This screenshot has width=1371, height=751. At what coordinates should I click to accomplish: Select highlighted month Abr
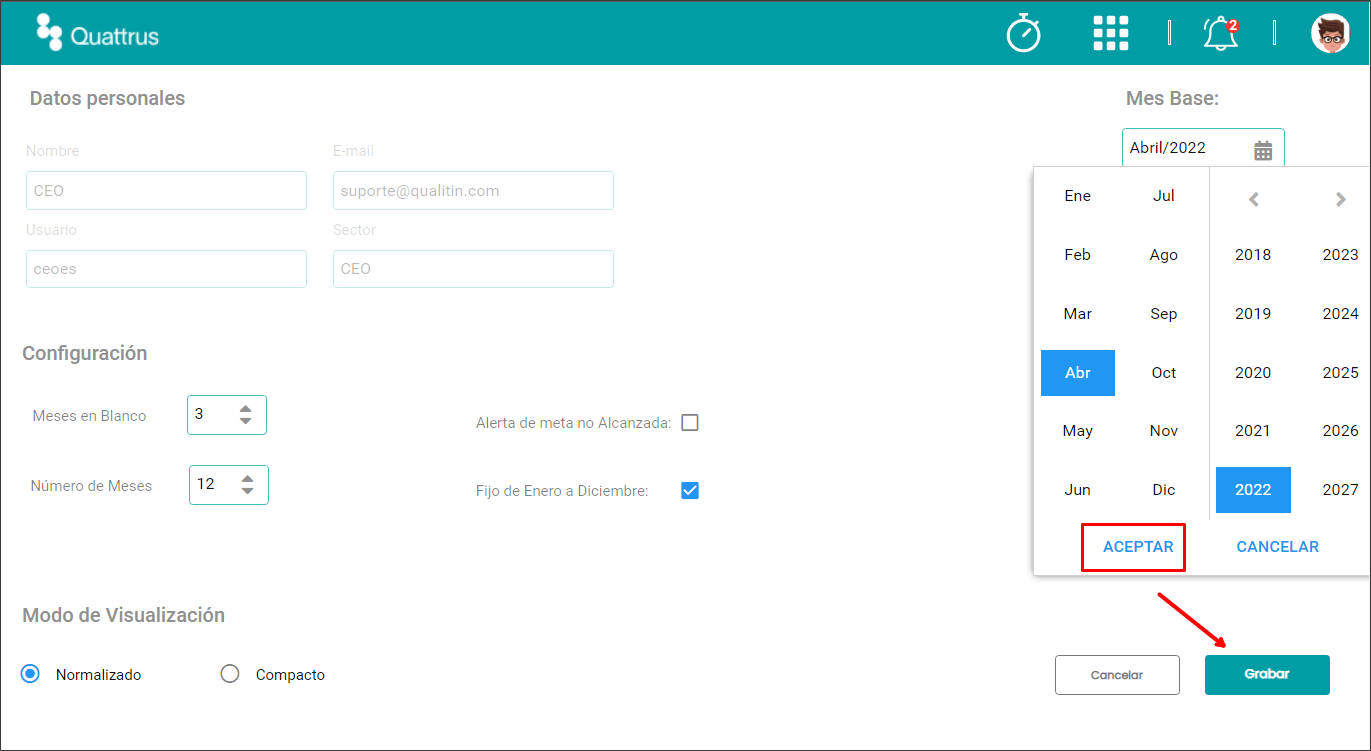1078,373
